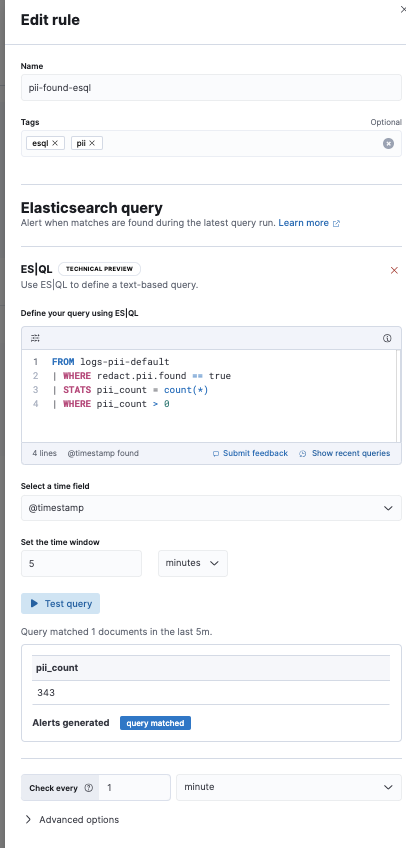The width and height of the screenshot is (406, 848).
Task: Open the Select a time field dropdown
Action: [211, 508]
